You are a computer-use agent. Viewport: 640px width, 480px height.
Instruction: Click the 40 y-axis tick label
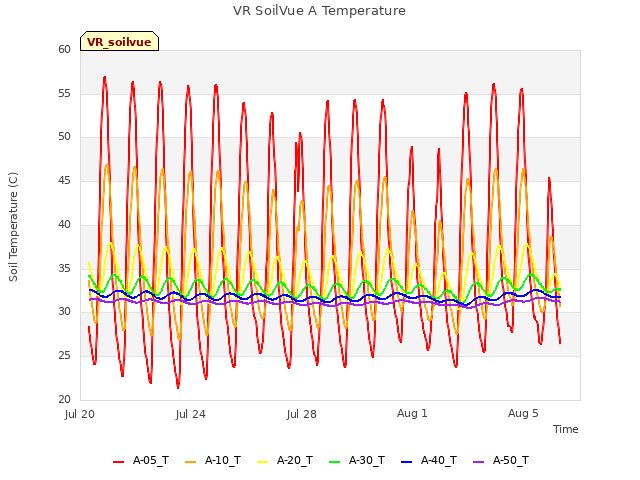[x=64, y=224]
